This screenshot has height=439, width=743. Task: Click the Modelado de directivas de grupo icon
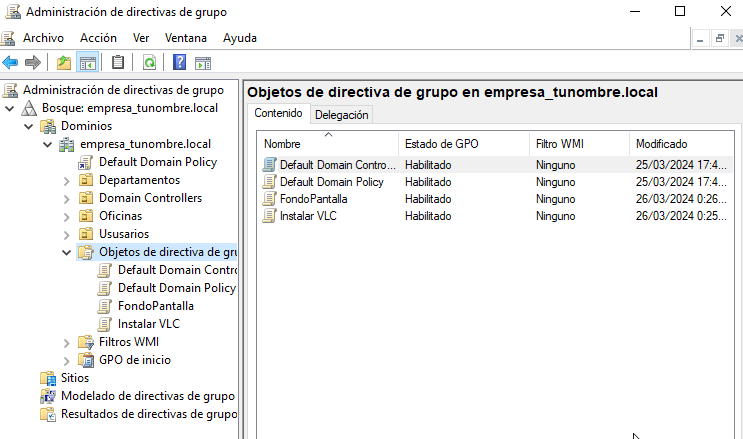[x=48, y=396]
